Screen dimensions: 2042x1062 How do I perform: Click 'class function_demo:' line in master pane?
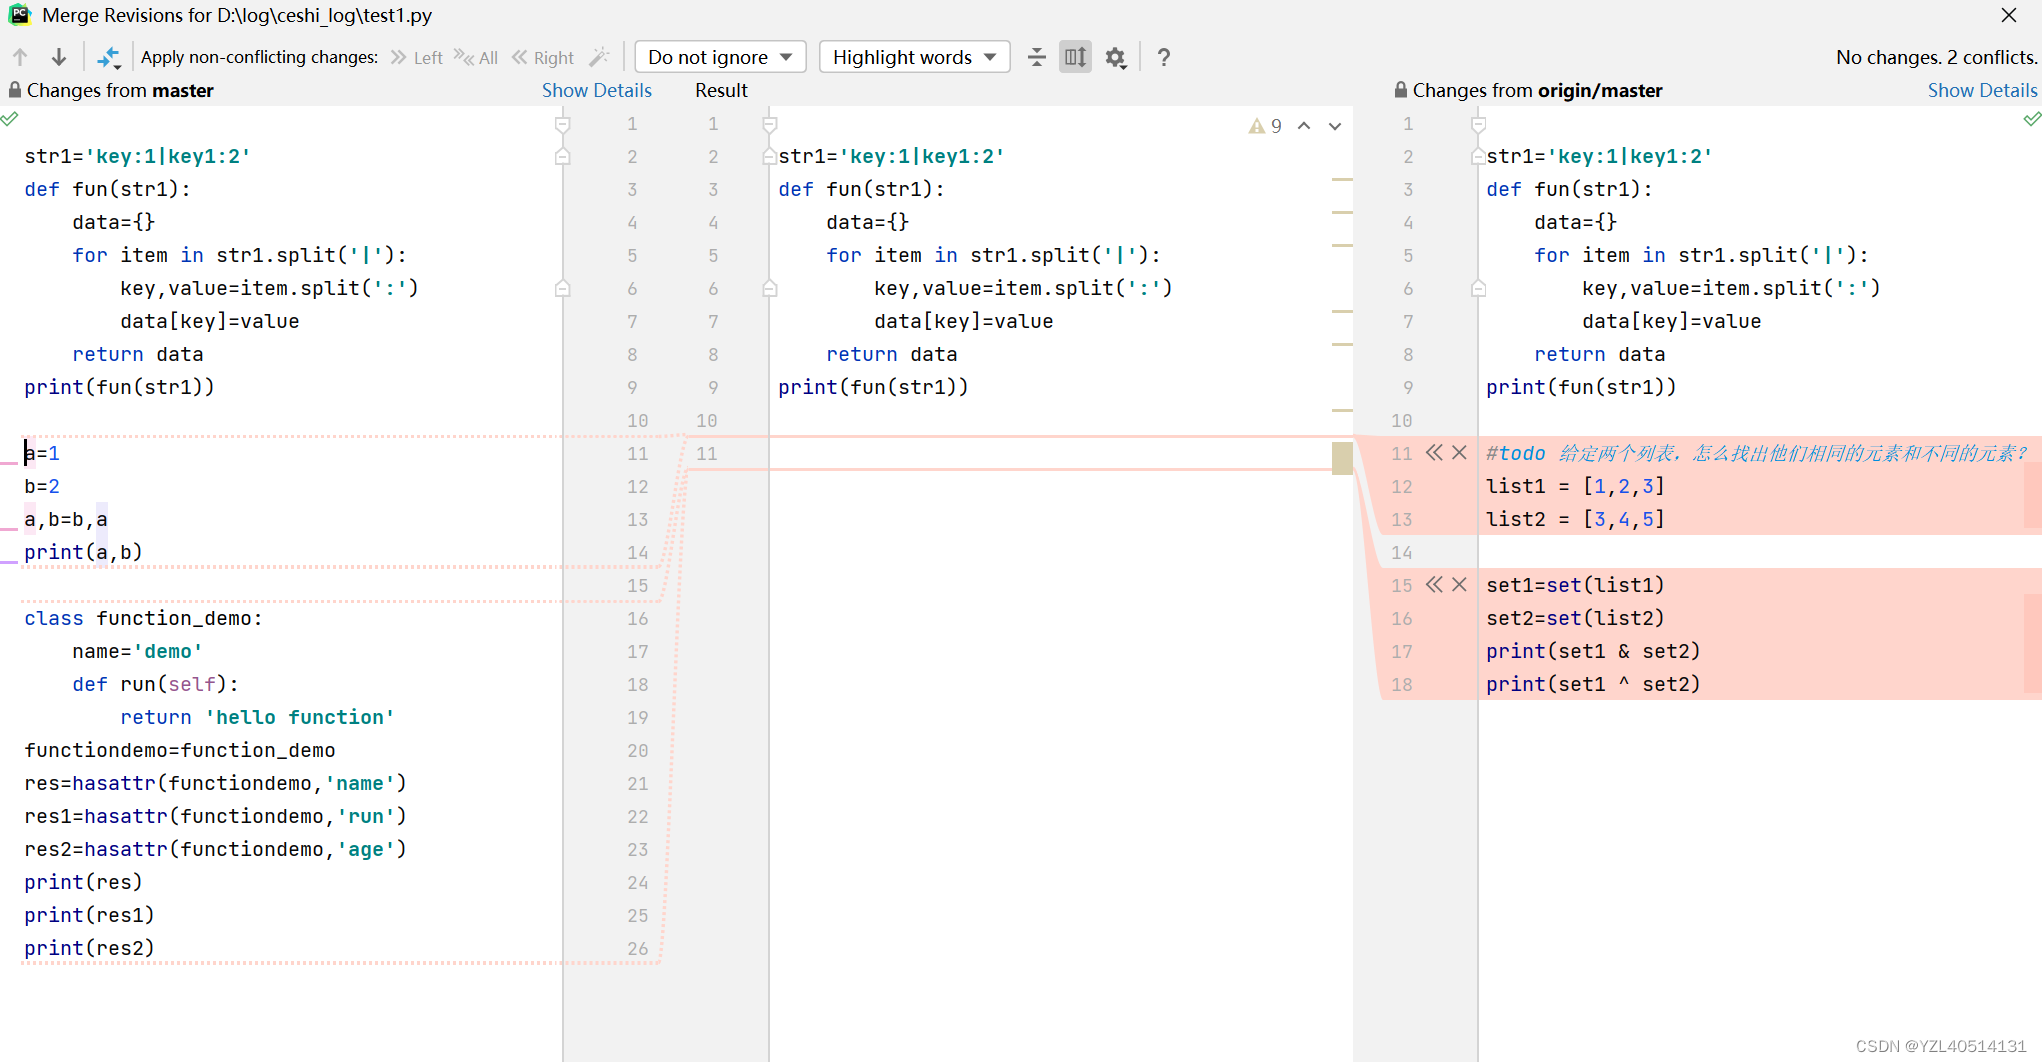pos(143,618)
